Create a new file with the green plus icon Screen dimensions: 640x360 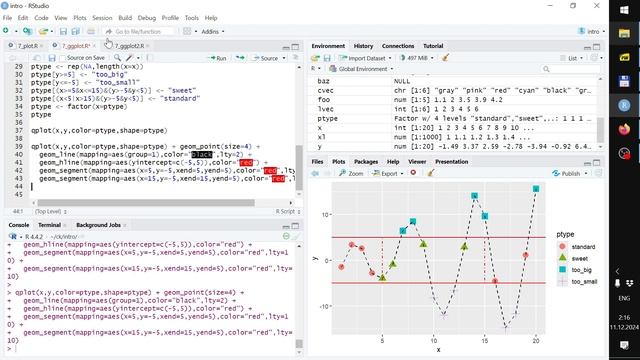click(6, 31)
